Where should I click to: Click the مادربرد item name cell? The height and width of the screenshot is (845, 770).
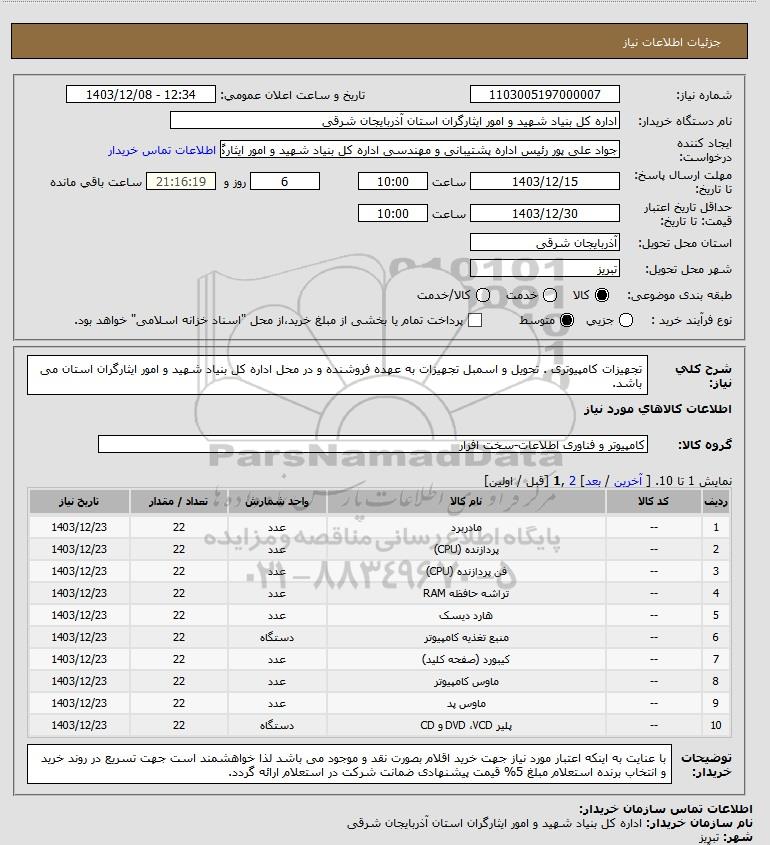466,527
